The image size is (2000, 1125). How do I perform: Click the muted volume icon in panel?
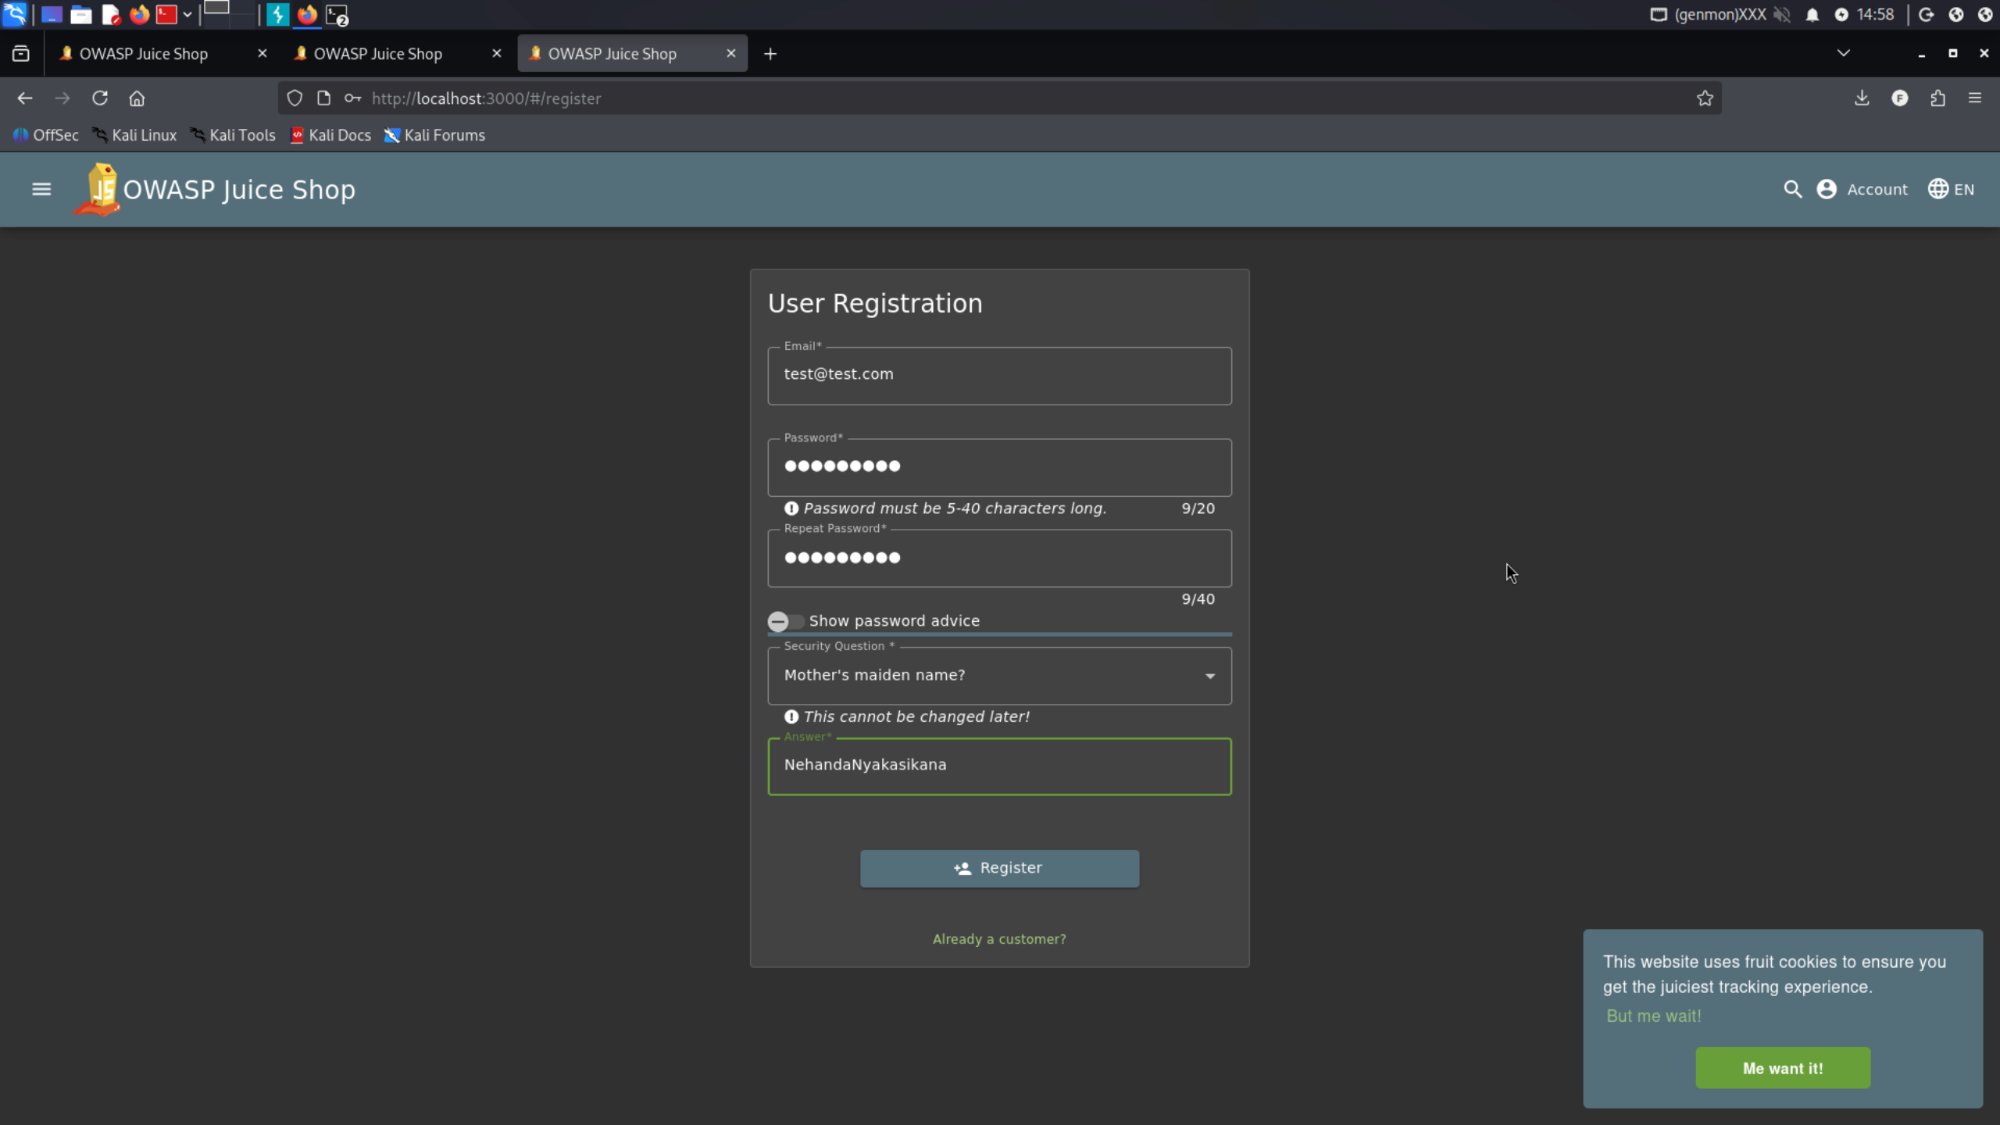click(1782, 14)
